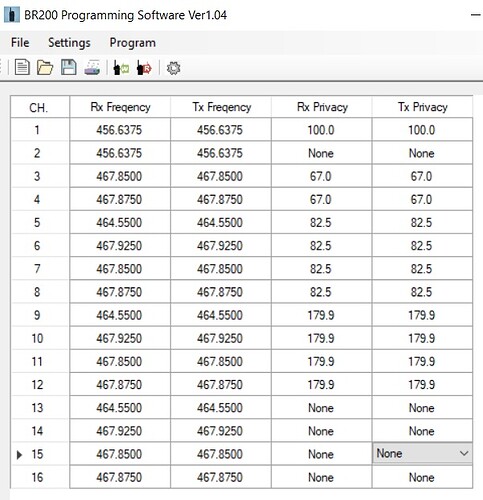483x500 pixels.
Task: Select channel 1 Rx Privacy 100.0
Action: 322,130
